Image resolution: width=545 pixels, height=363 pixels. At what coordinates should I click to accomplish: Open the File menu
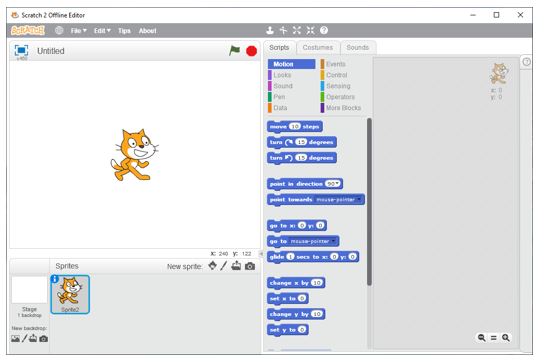(x=79, y=31)
